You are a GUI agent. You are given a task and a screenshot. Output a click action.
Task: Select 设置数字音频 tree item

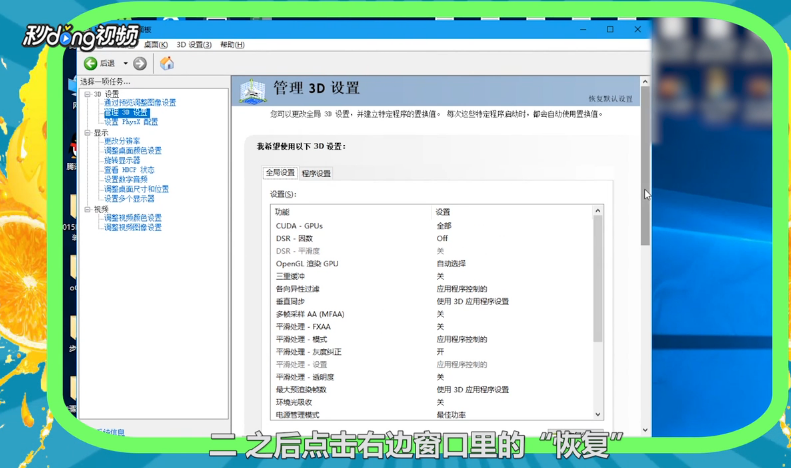pos(126,180)
